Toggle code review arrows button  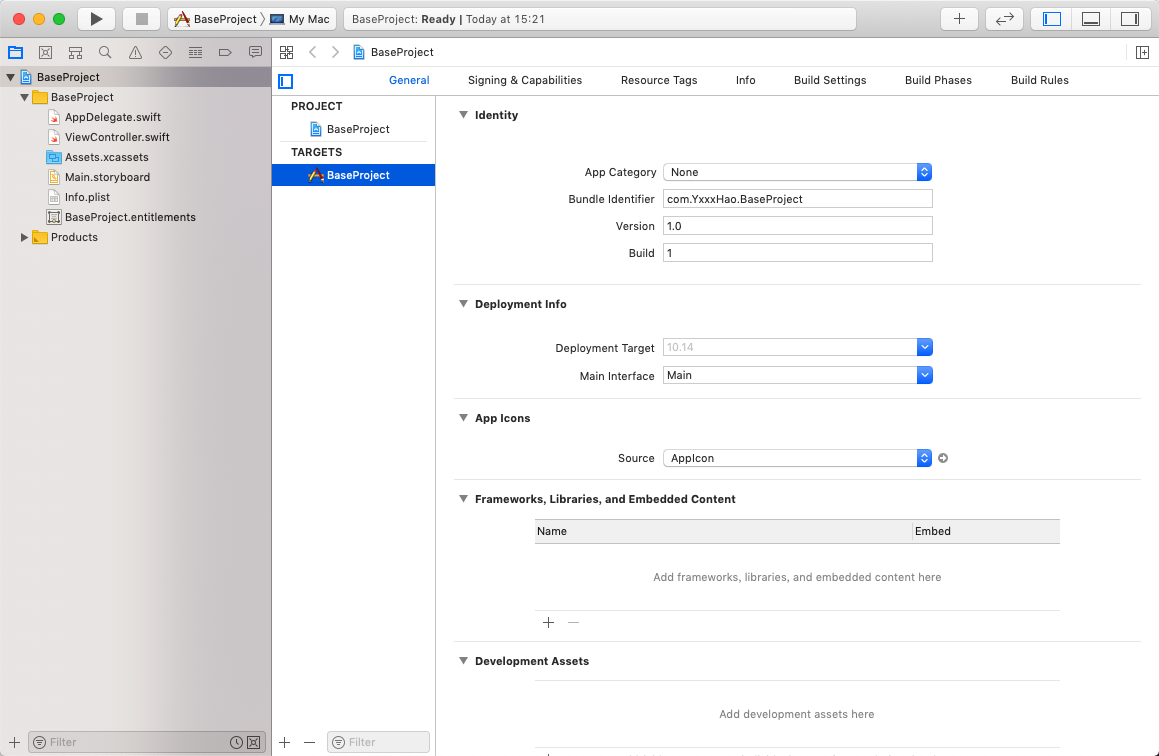coord(1005,19)
